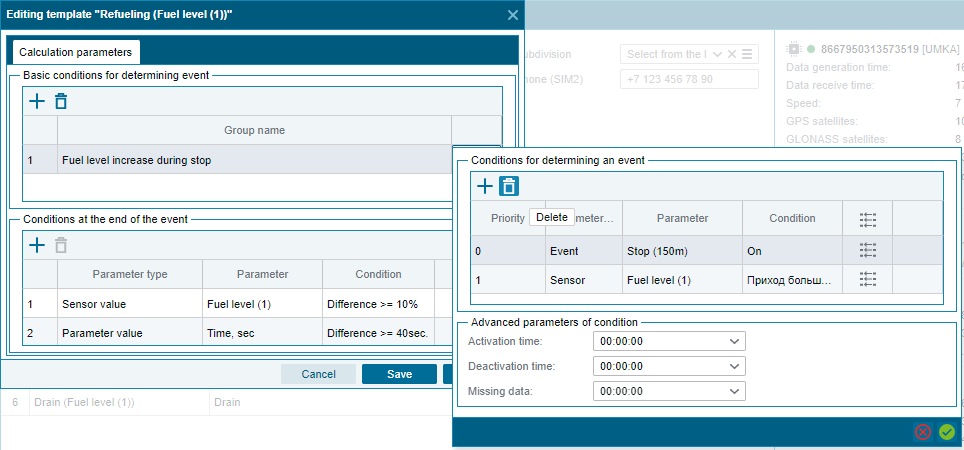Click the Condition column header in popup
This screenshot has height=450, width=964.
[x=792, y=218]
